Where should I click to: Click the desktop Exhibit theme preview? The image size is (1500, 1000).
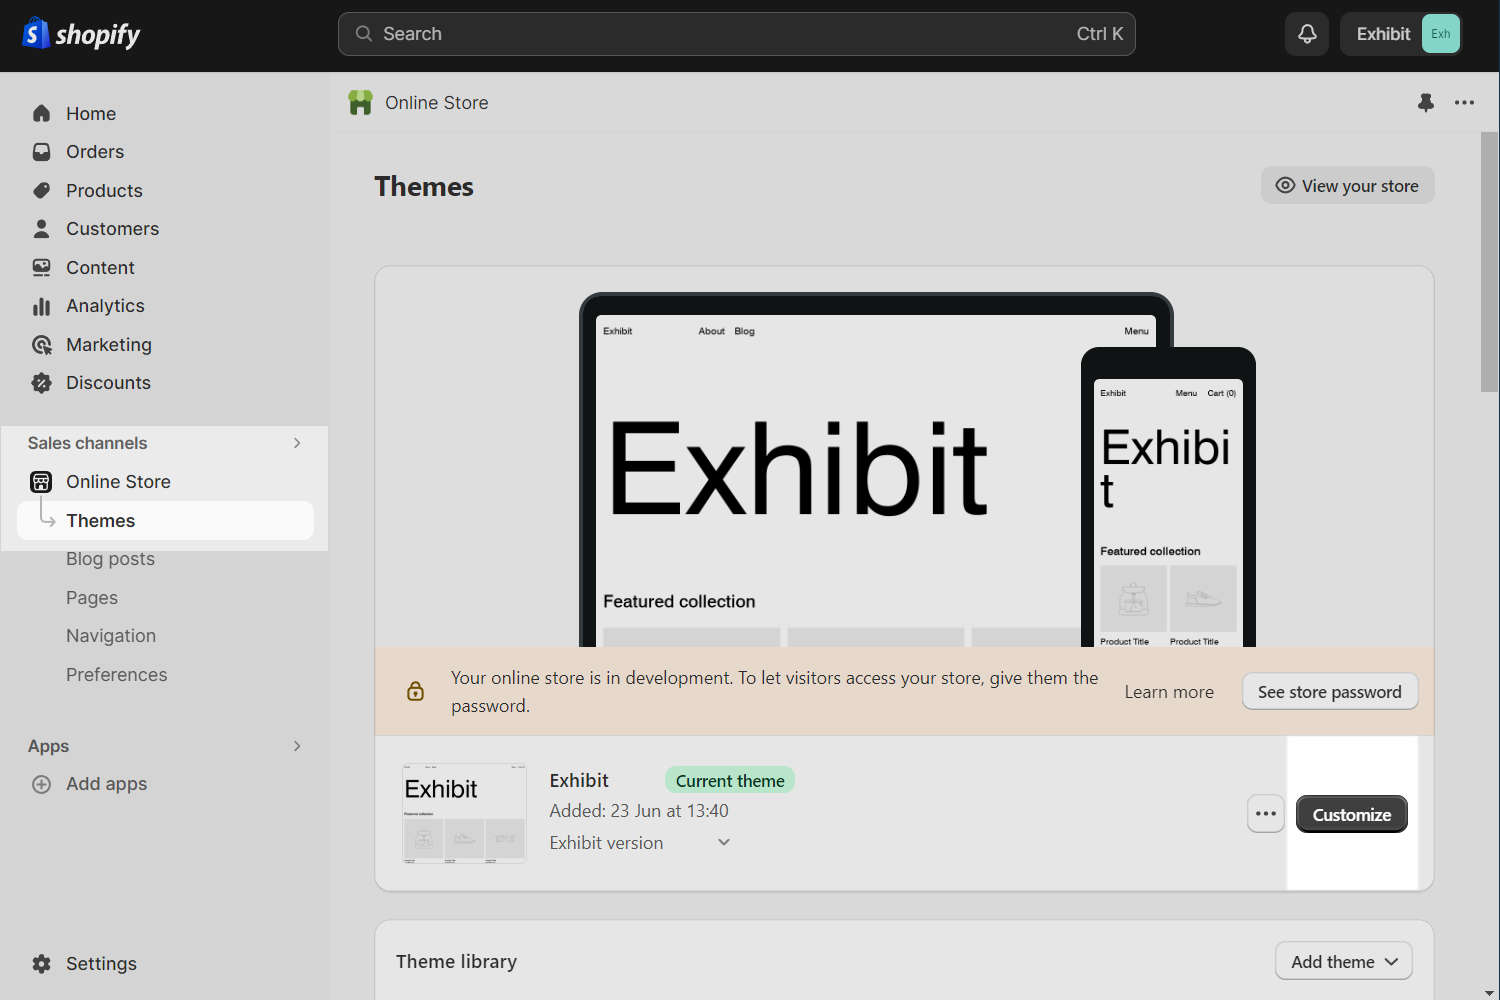(x=830, y=470)
